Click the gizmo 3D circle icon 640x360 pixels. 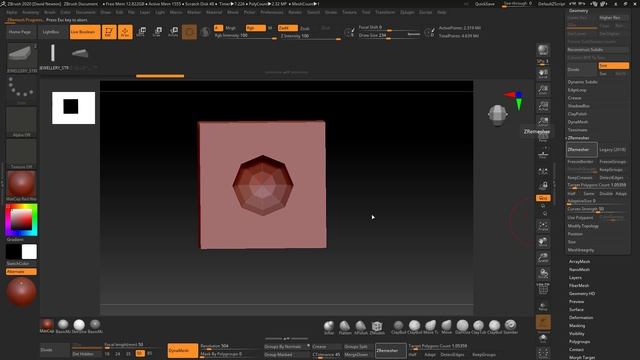(x=189, y=32)
